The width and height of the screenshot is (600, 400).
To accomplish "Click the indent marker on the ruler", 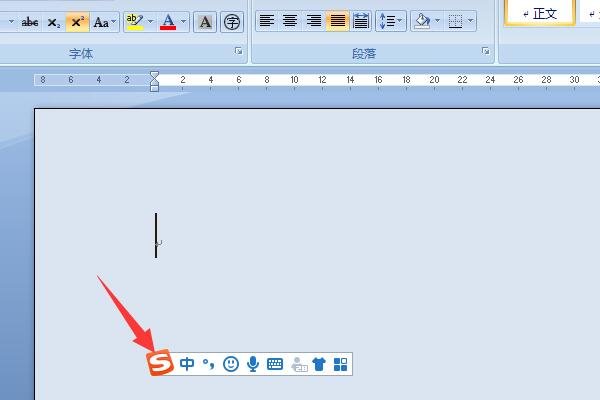I will pyautogui.click(x=154, y=81).
